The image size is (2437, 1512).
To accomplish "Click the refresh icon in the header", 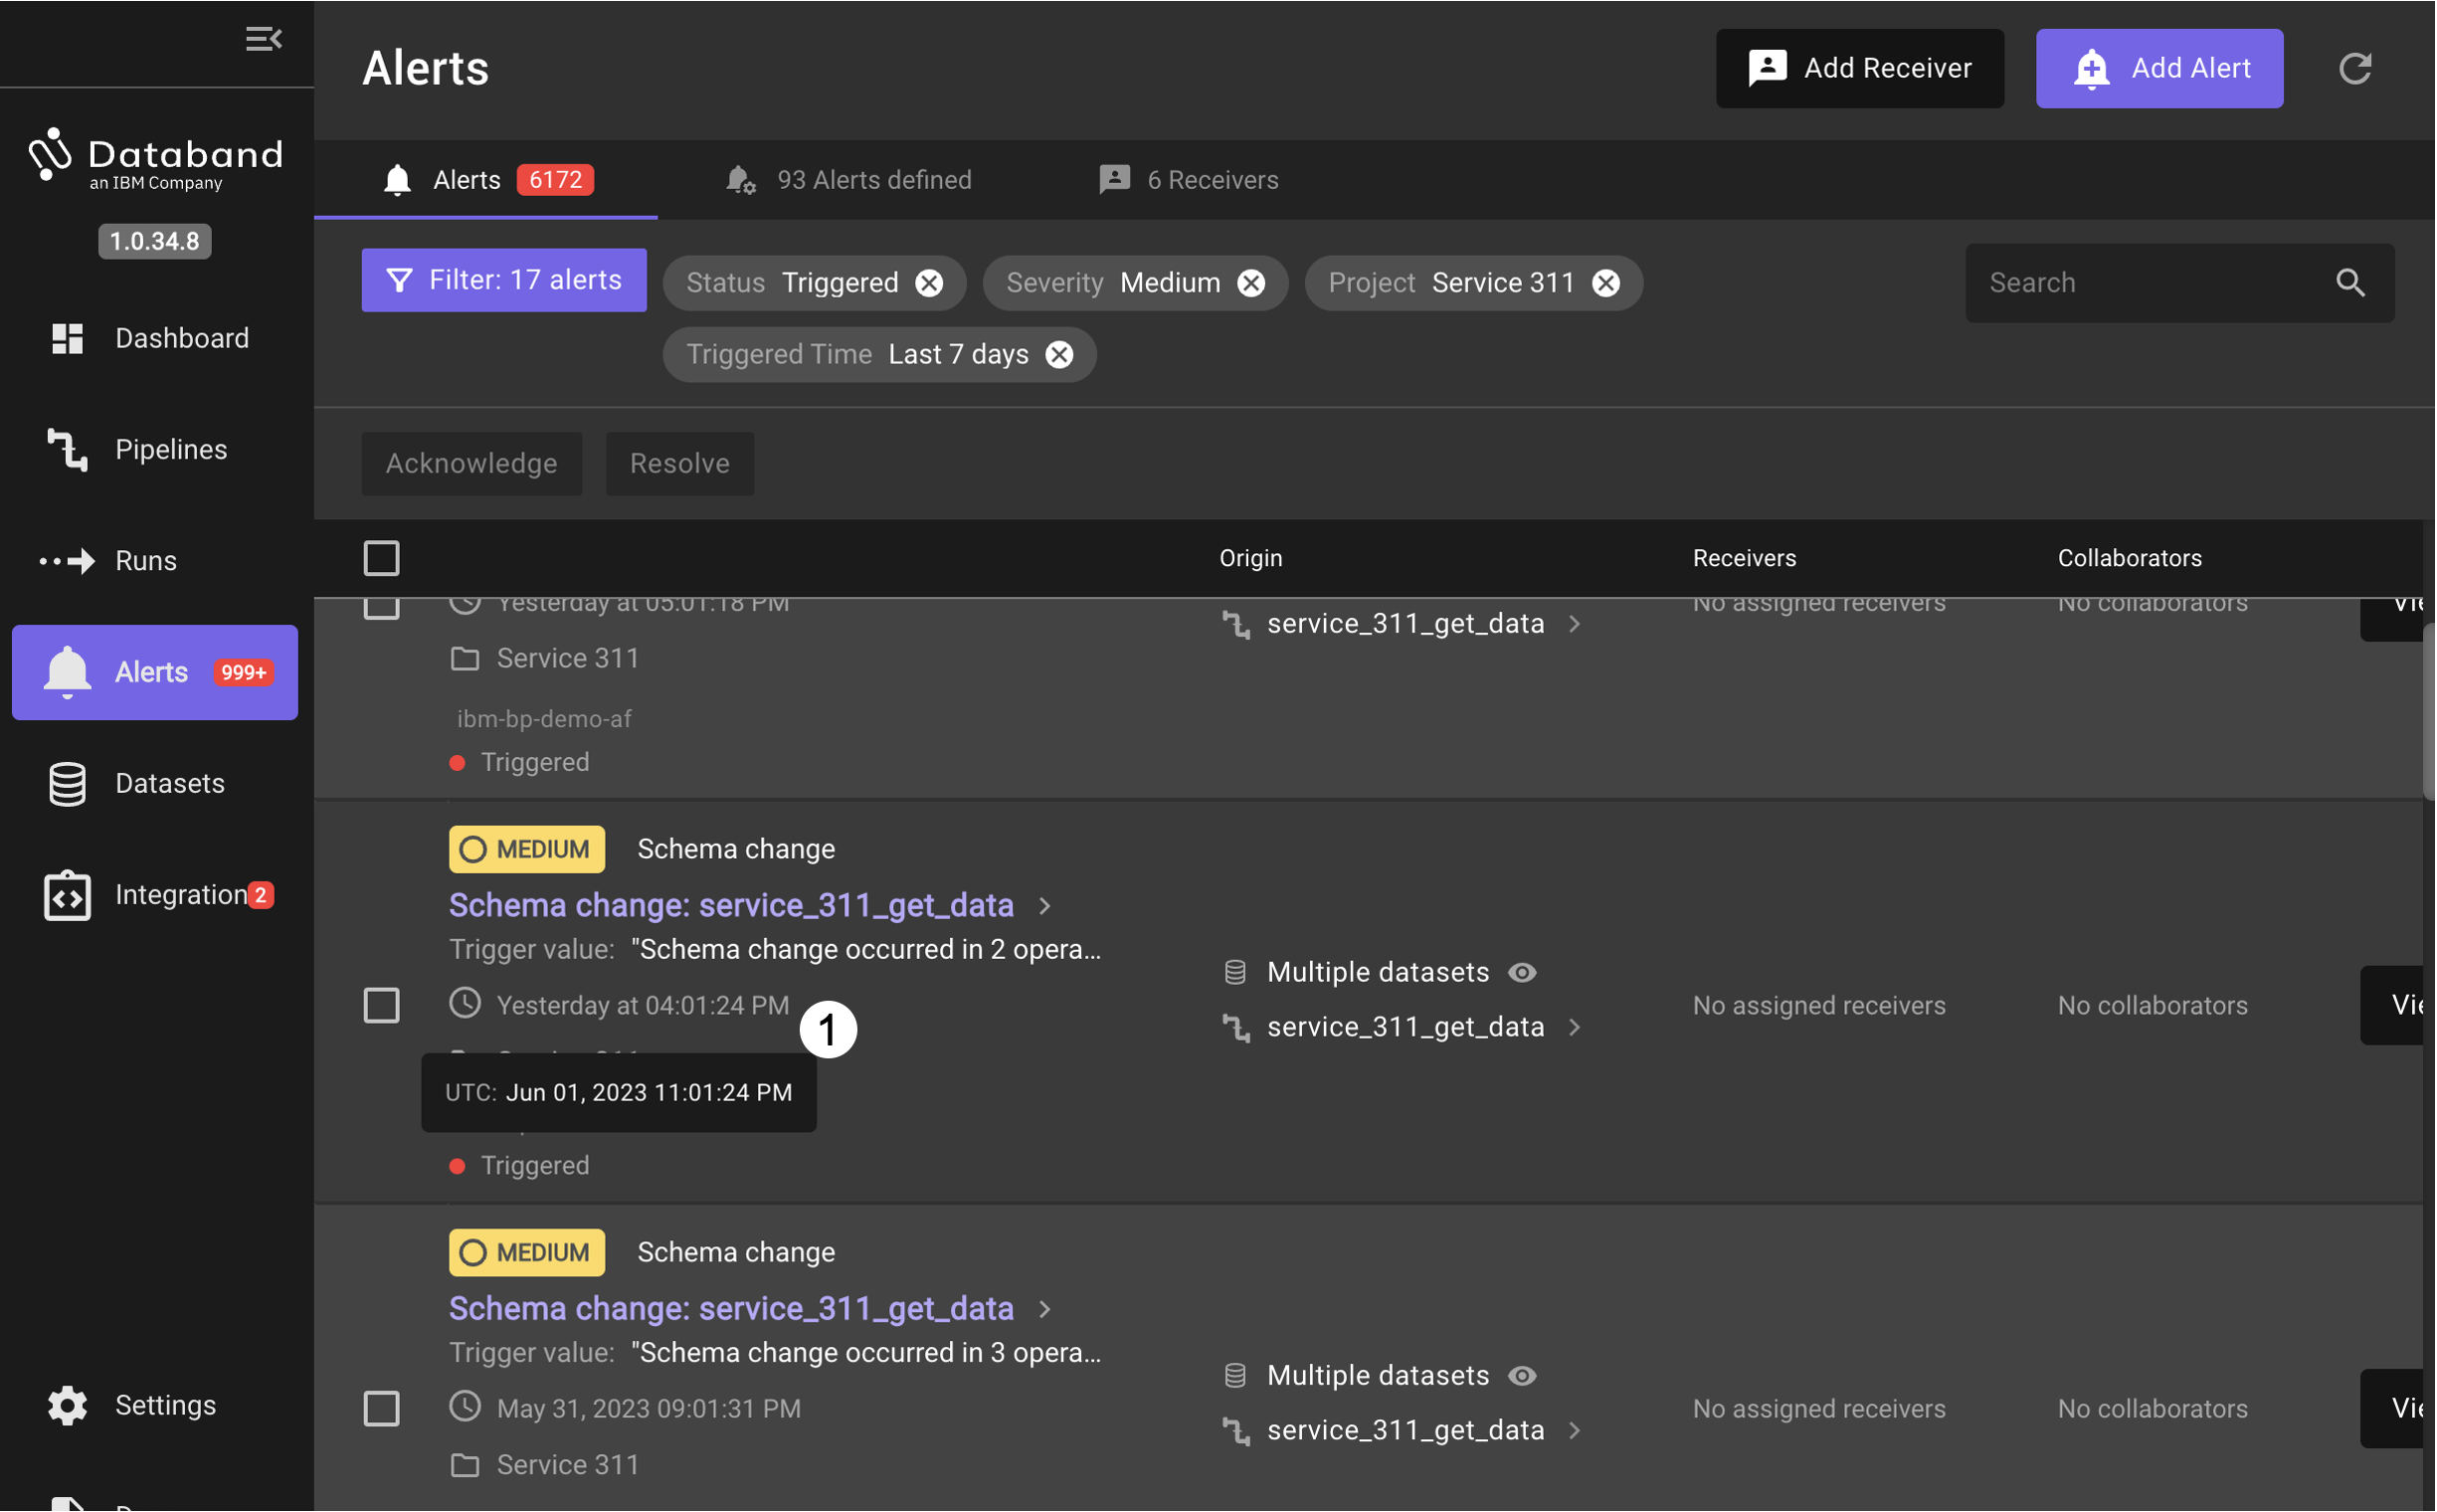I will tap(2354, 68).
